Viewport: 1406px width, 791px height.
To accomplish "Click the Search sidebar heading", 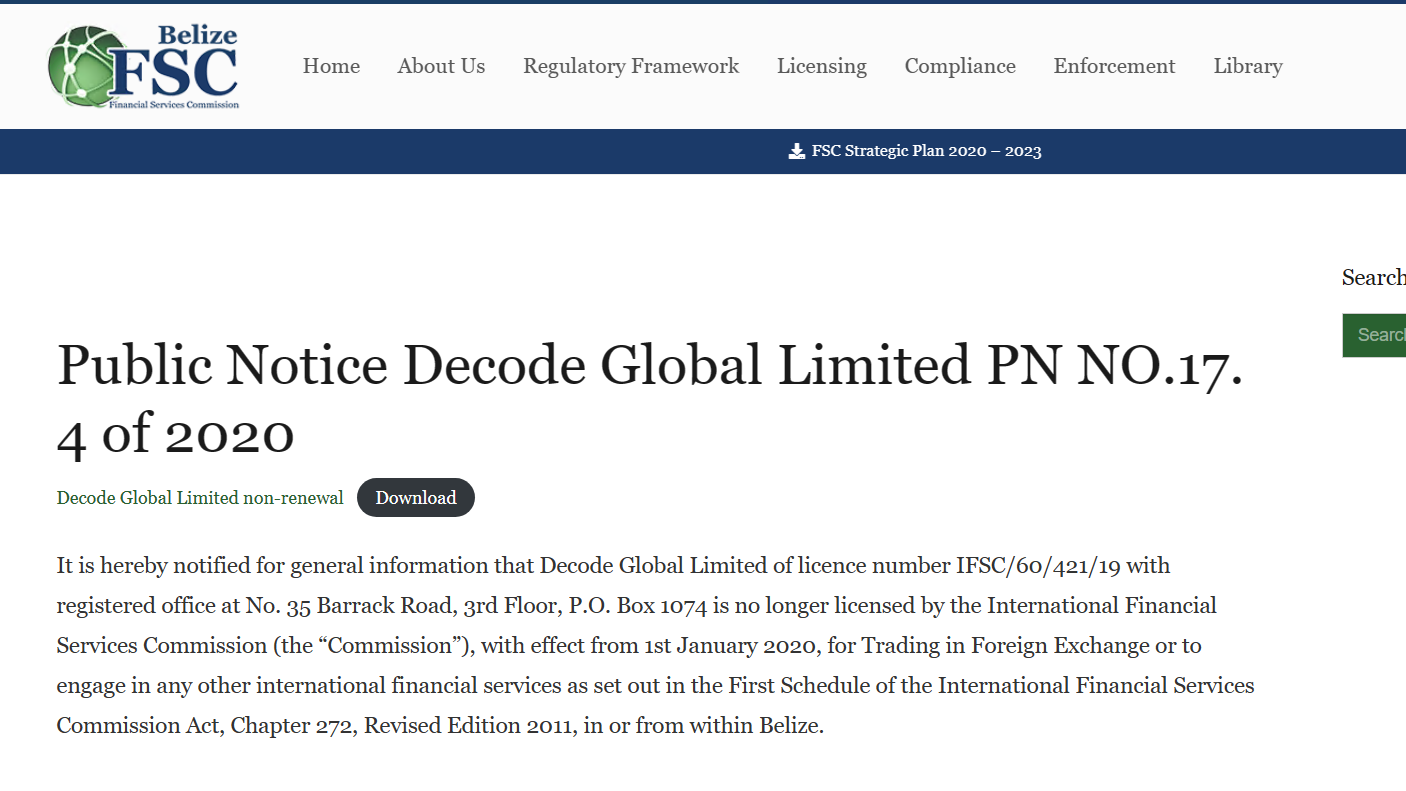I will (1373, 277).
